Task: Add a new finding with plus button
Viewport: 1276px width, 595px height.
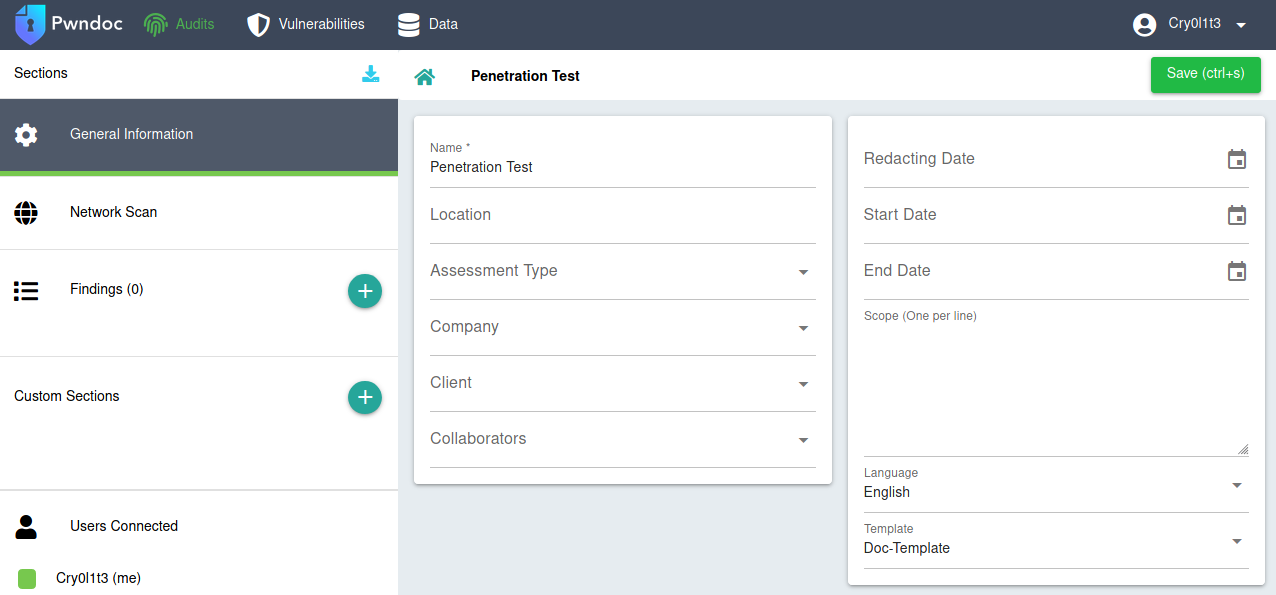Action: (365, 291)
